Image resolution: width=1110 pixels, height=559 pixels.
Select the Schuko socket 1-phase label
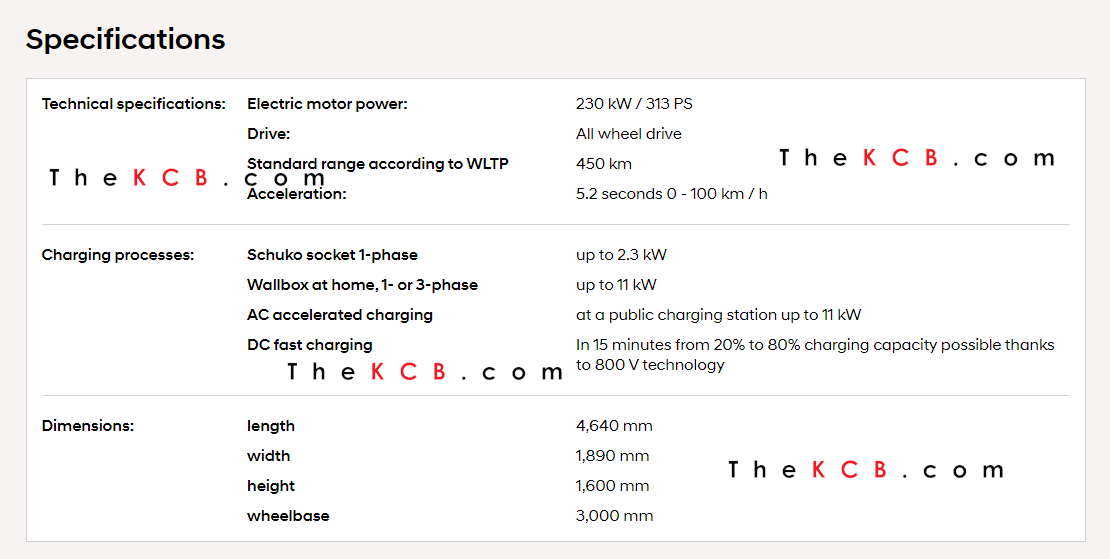332,255
